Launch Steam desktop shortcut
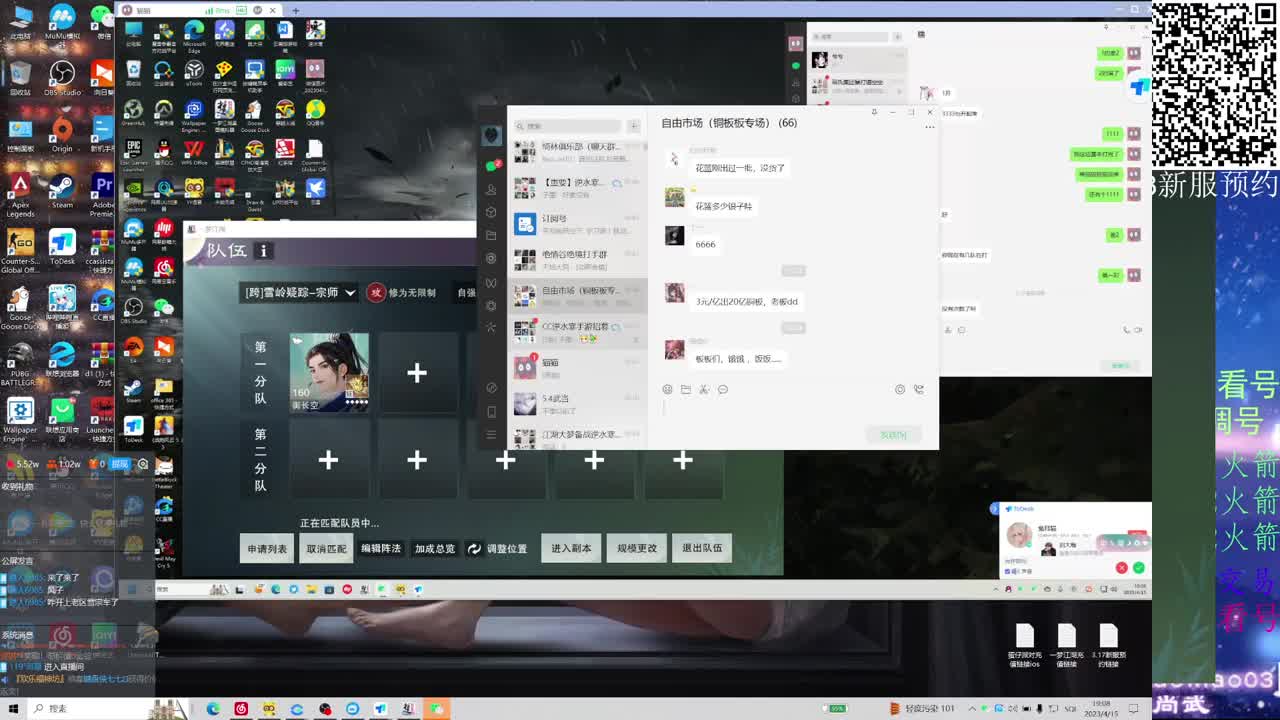Image resolution: width=1280 pixels, height=720 pixels. point(61,190)
